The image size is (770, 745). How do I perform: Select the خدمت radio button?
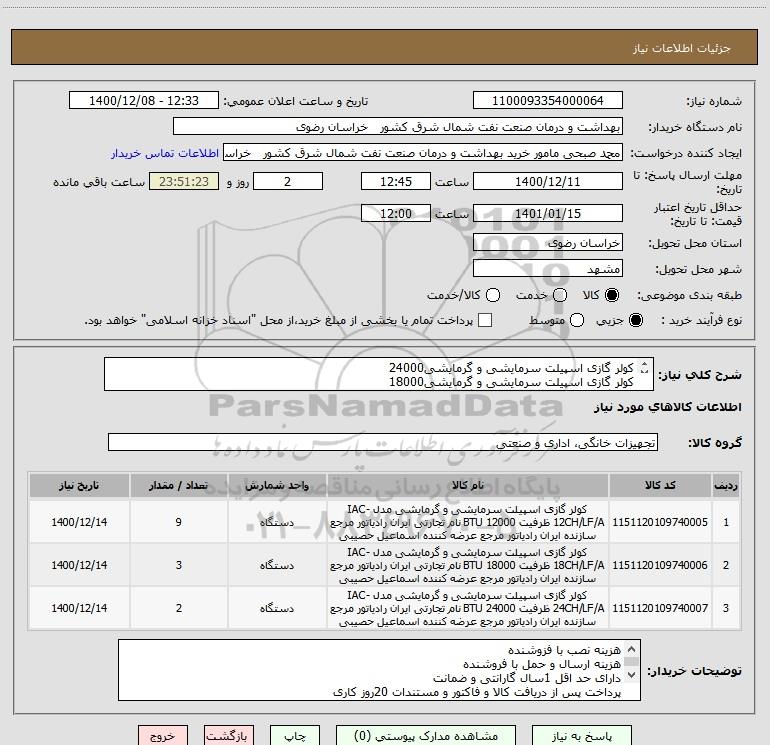pos(560,295)
